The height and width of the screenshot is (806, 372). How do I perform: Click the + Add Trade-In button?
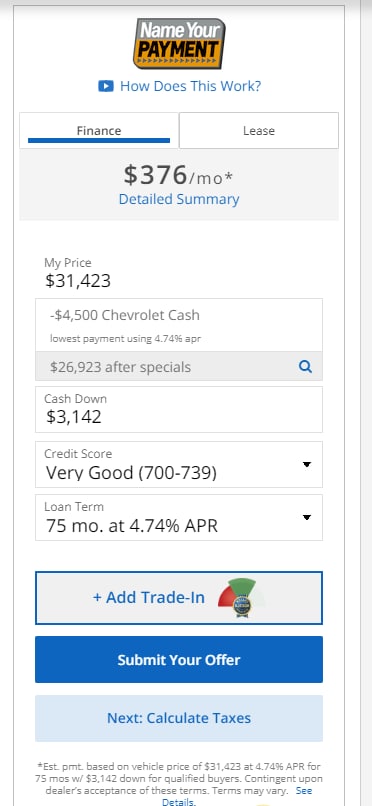(179, 598)
